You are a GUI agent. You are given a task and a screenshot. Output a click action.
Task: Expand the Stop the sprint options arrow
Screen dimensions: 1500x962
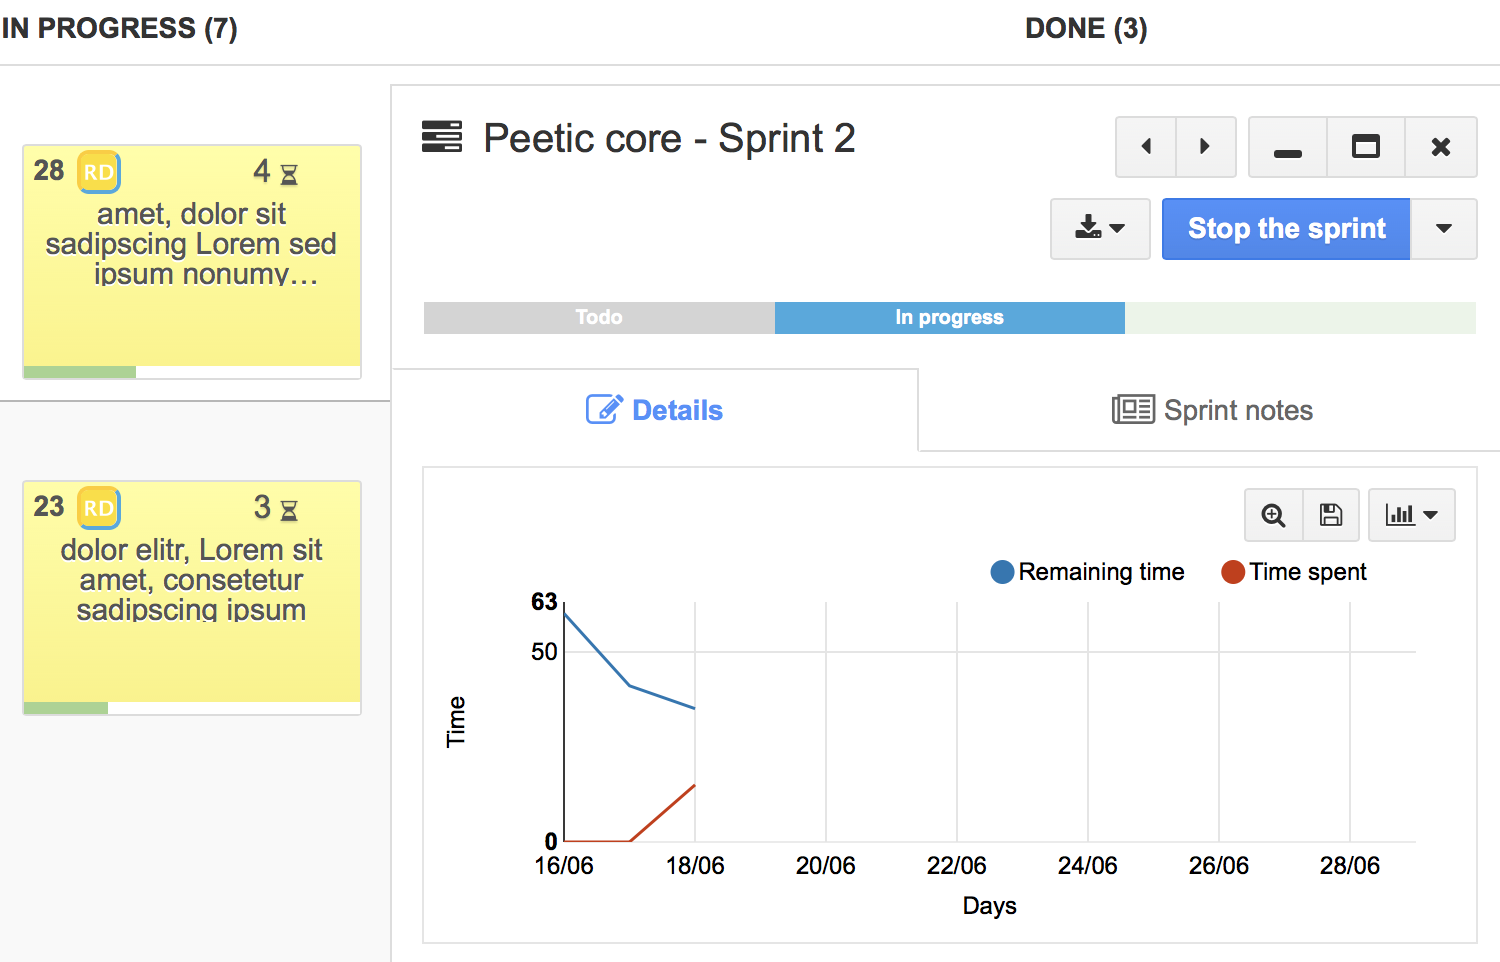click(x=1443, y=229)
